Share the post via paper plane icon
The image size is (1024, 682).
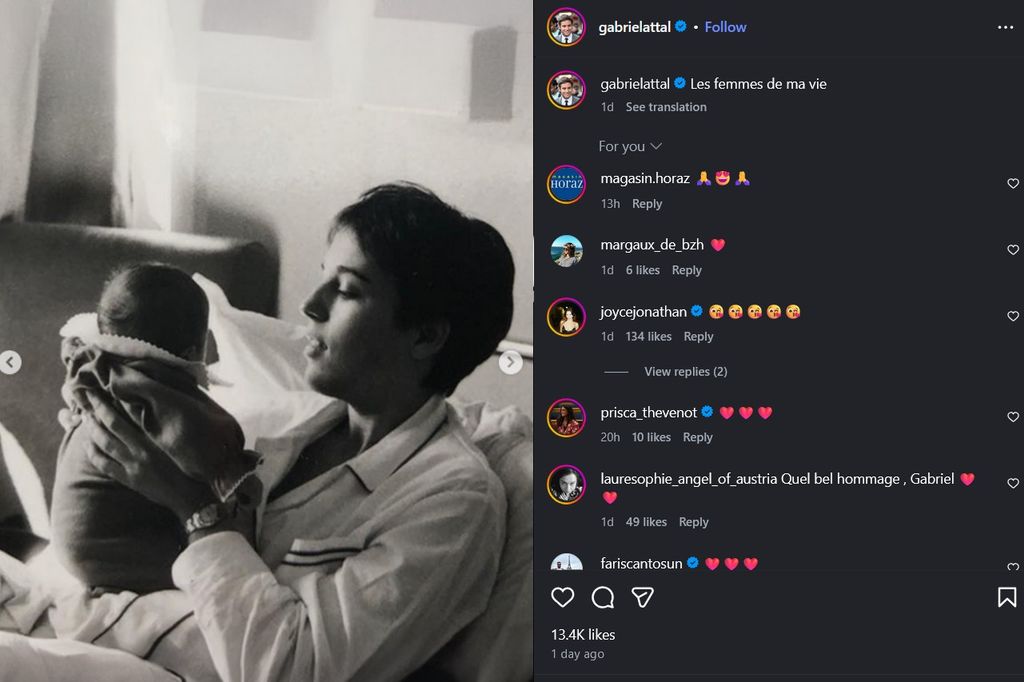pyautogui.click(x=642, y=597)
